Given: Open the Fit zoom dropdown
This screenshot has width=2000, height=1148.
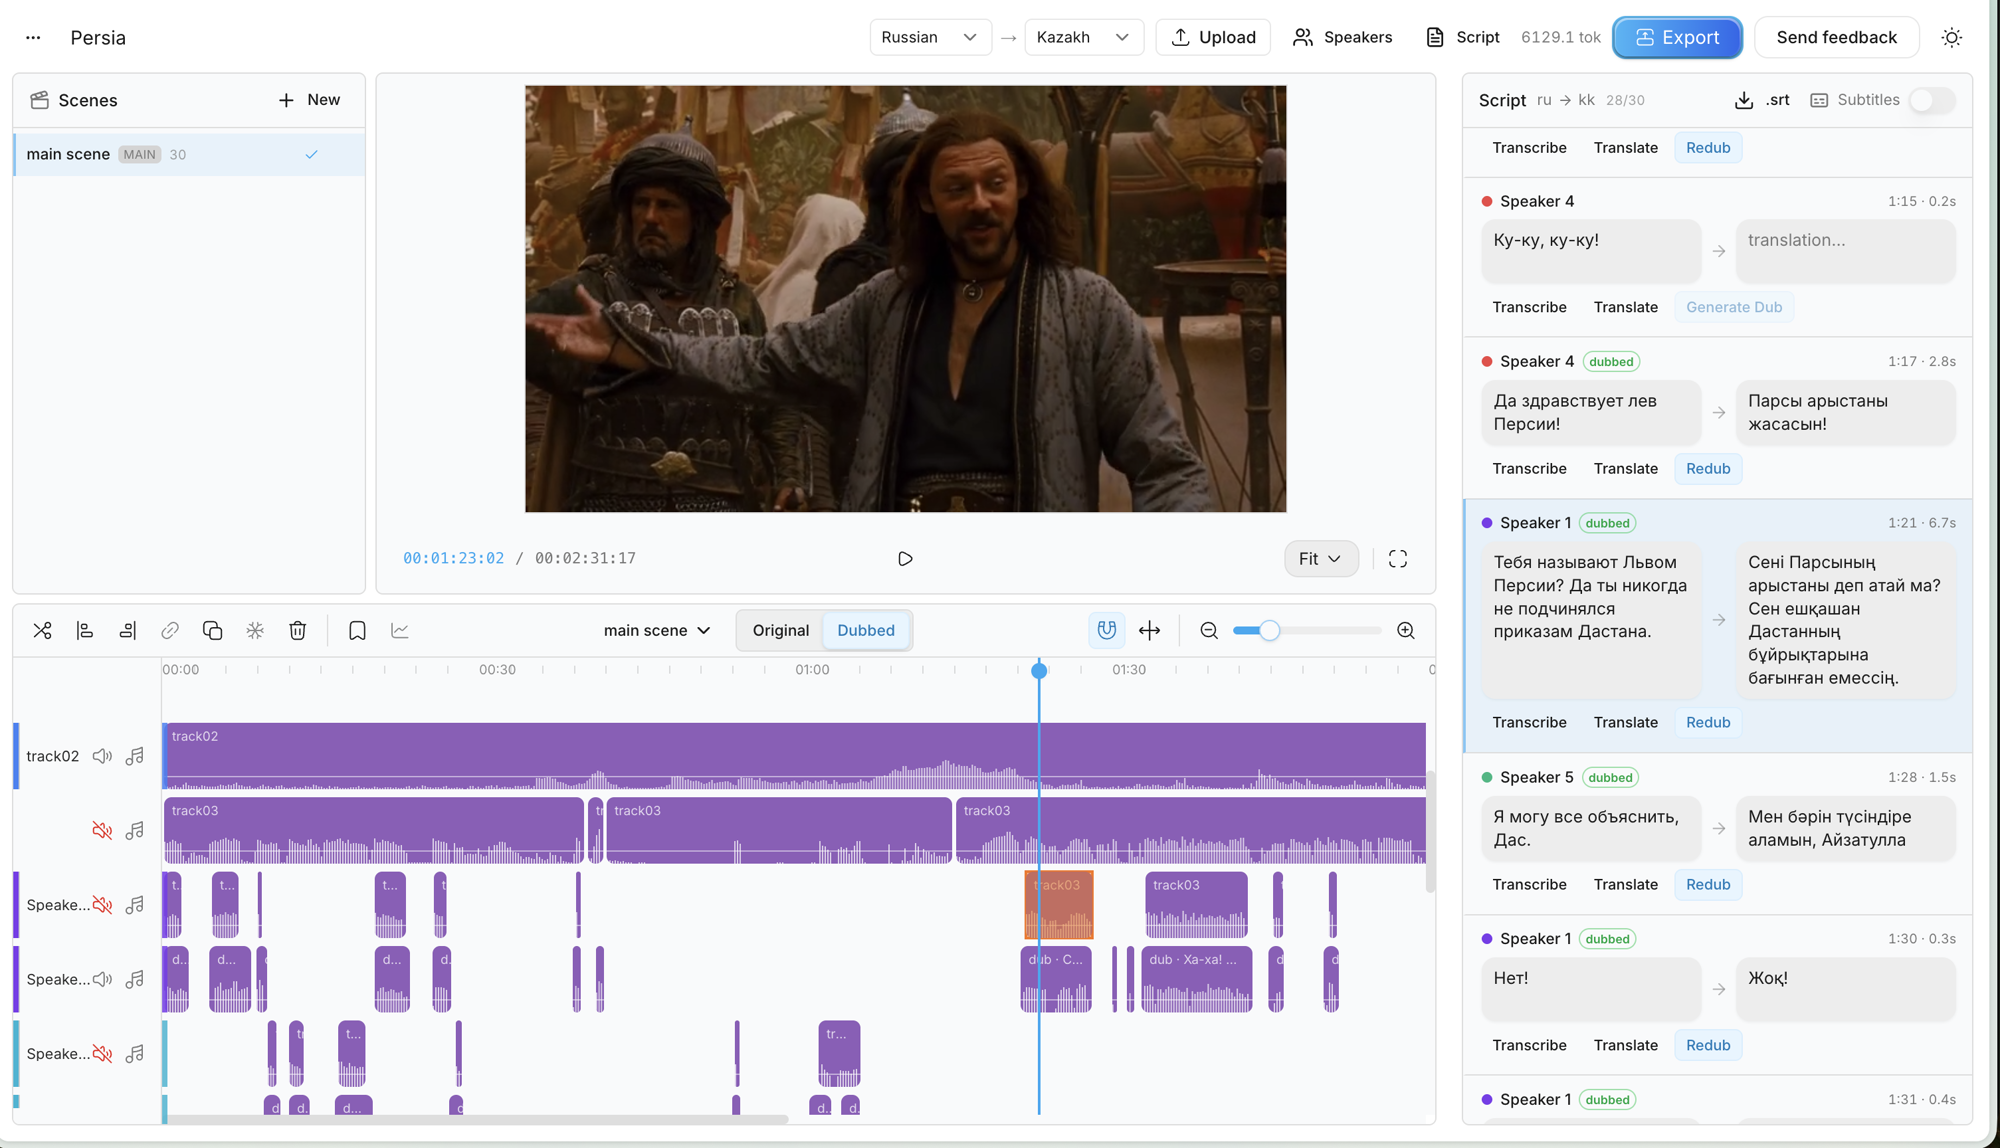Looking at the screenshot, I should (x=1321, y=559).
